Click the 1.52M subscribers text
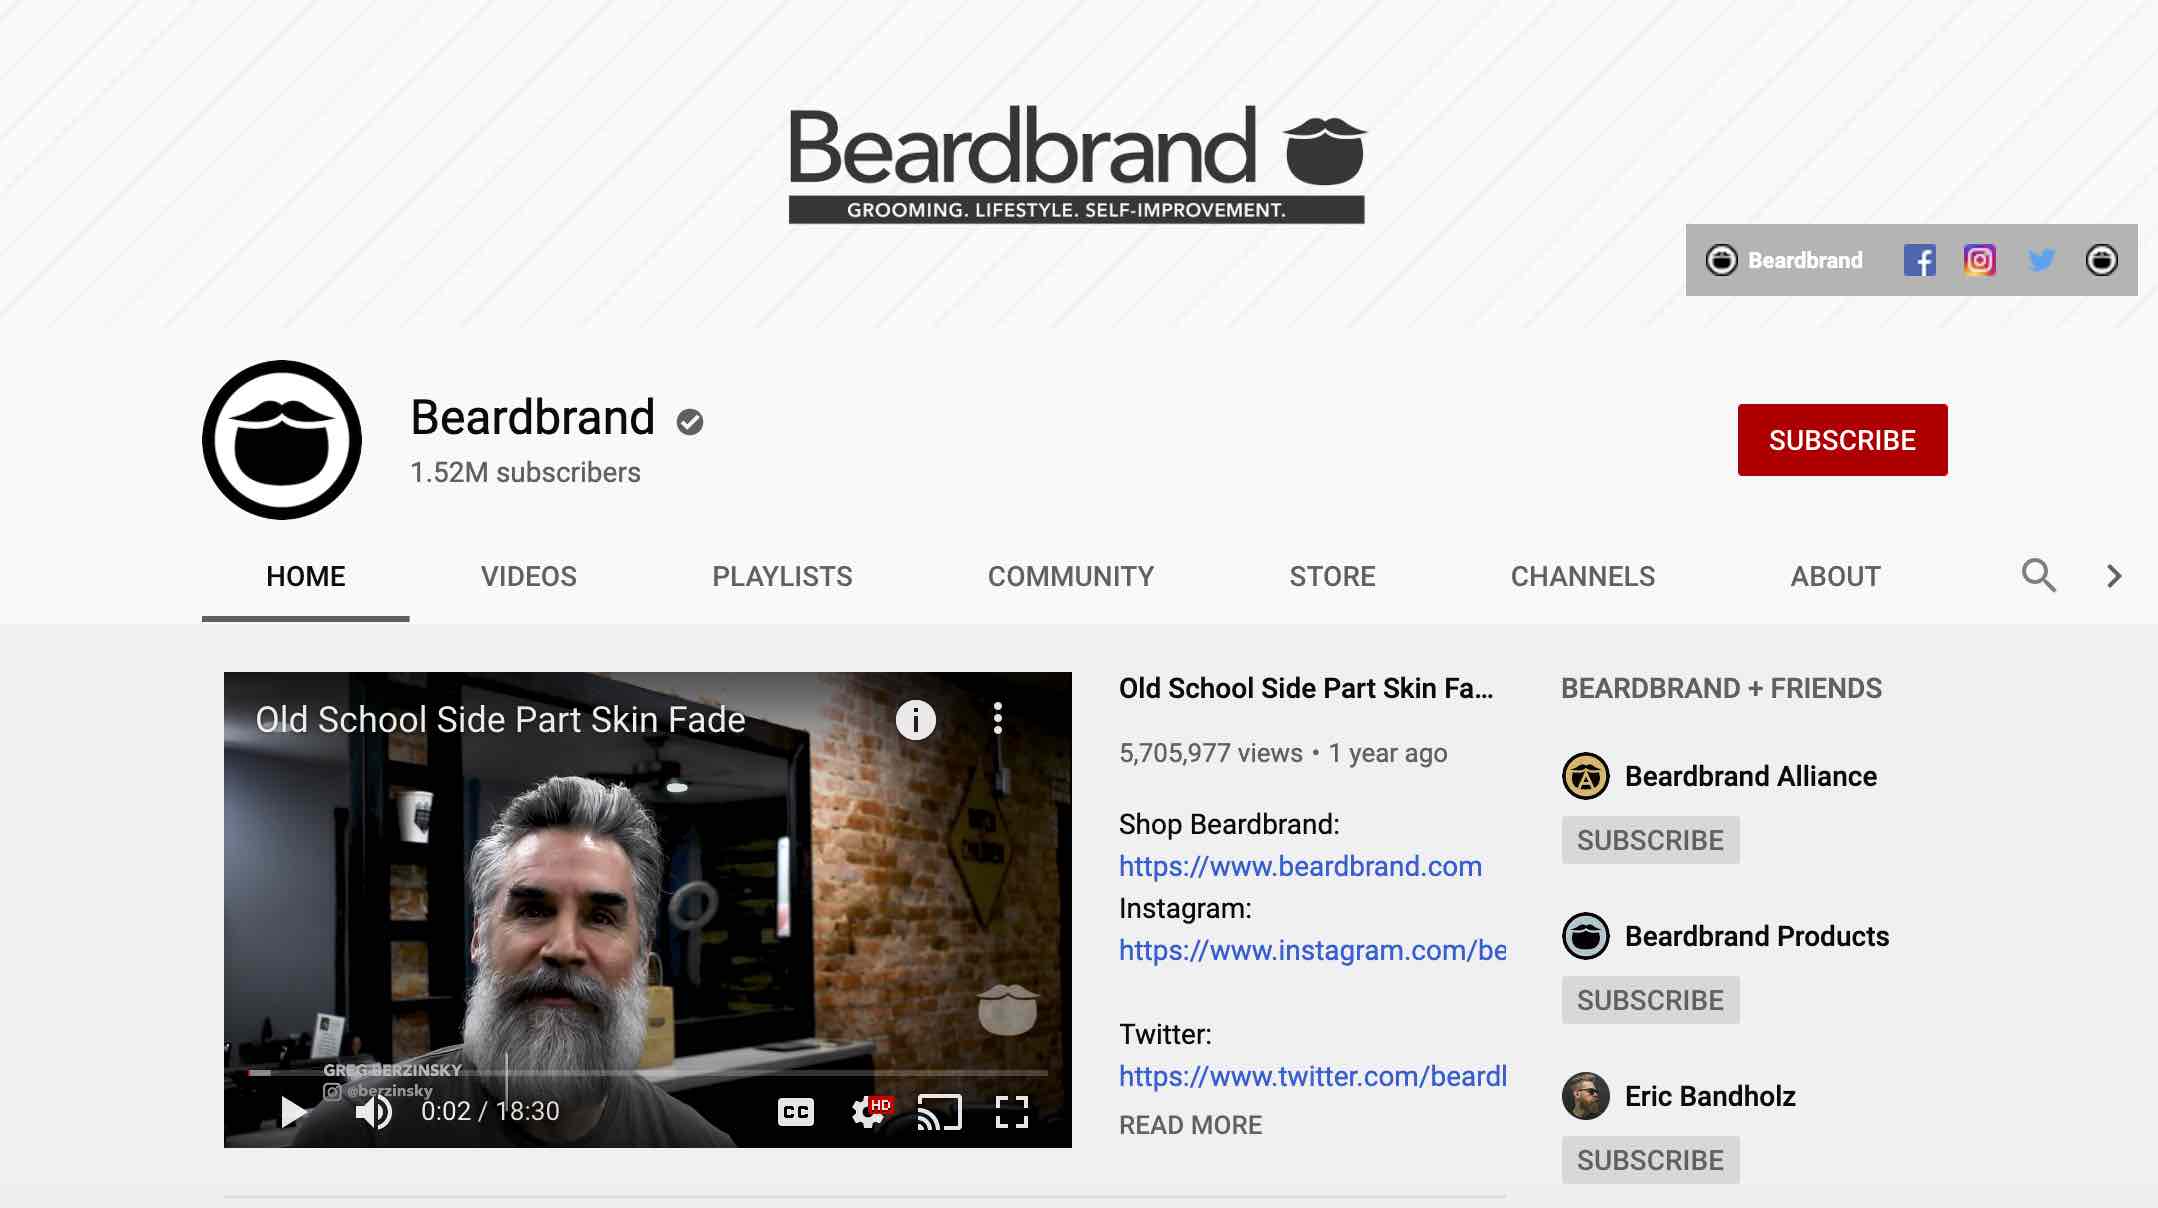The image size is (2158, 1208). pyautogui.click(x=525, y=472)
